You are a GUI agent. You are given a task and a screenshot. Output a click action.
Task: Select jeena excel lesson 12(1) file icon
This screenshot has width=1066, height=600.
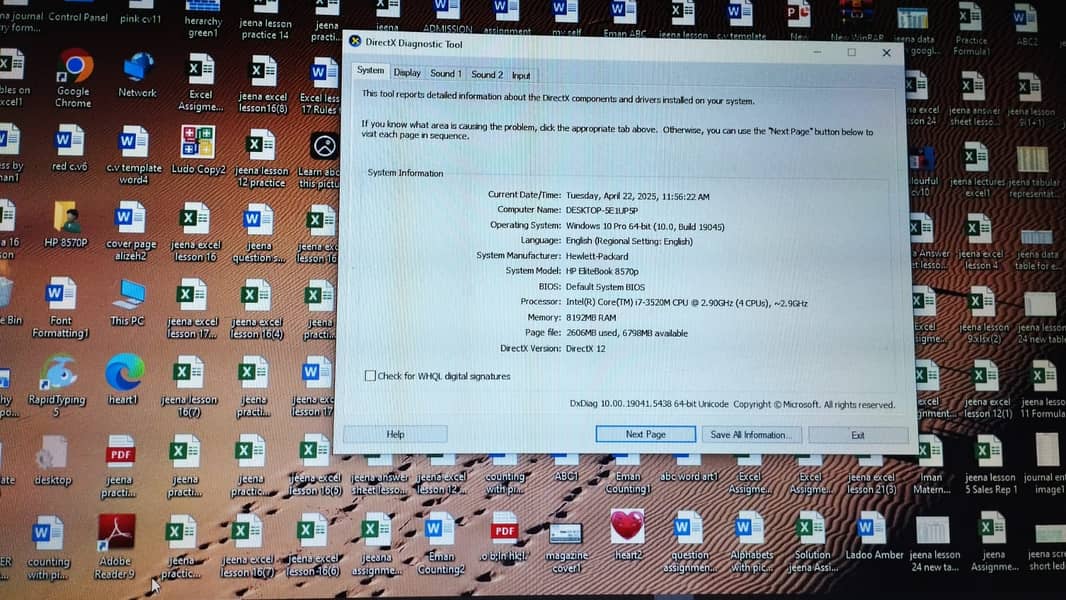point(987,389)
